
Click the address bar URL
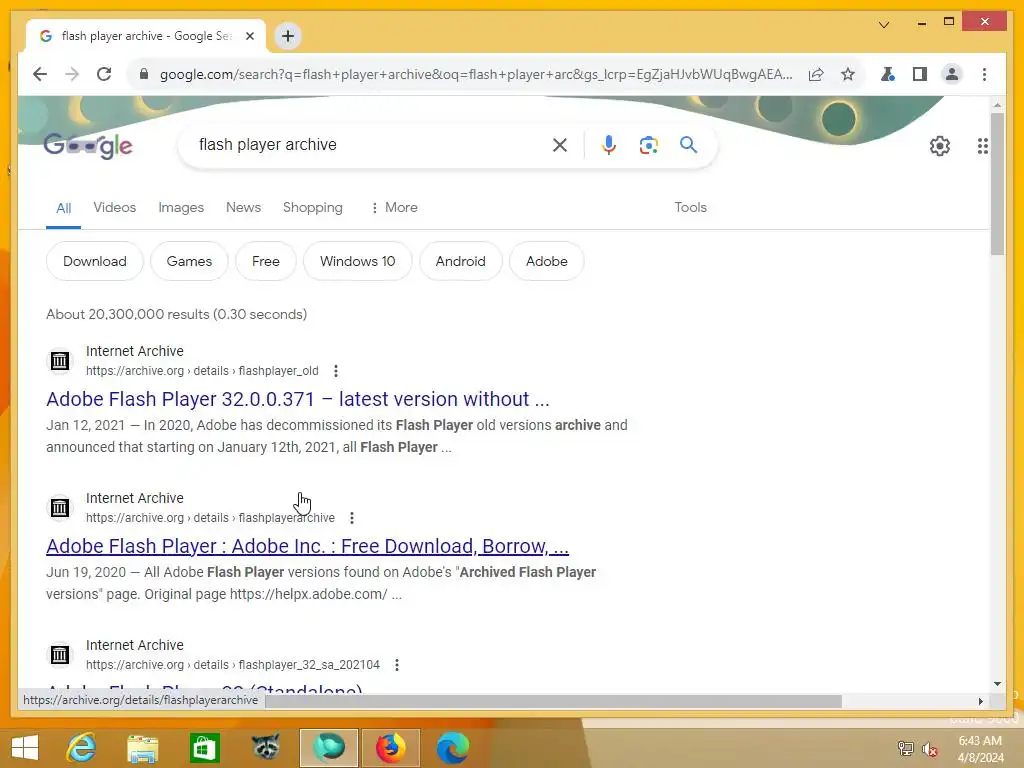[x=476, y=74]
